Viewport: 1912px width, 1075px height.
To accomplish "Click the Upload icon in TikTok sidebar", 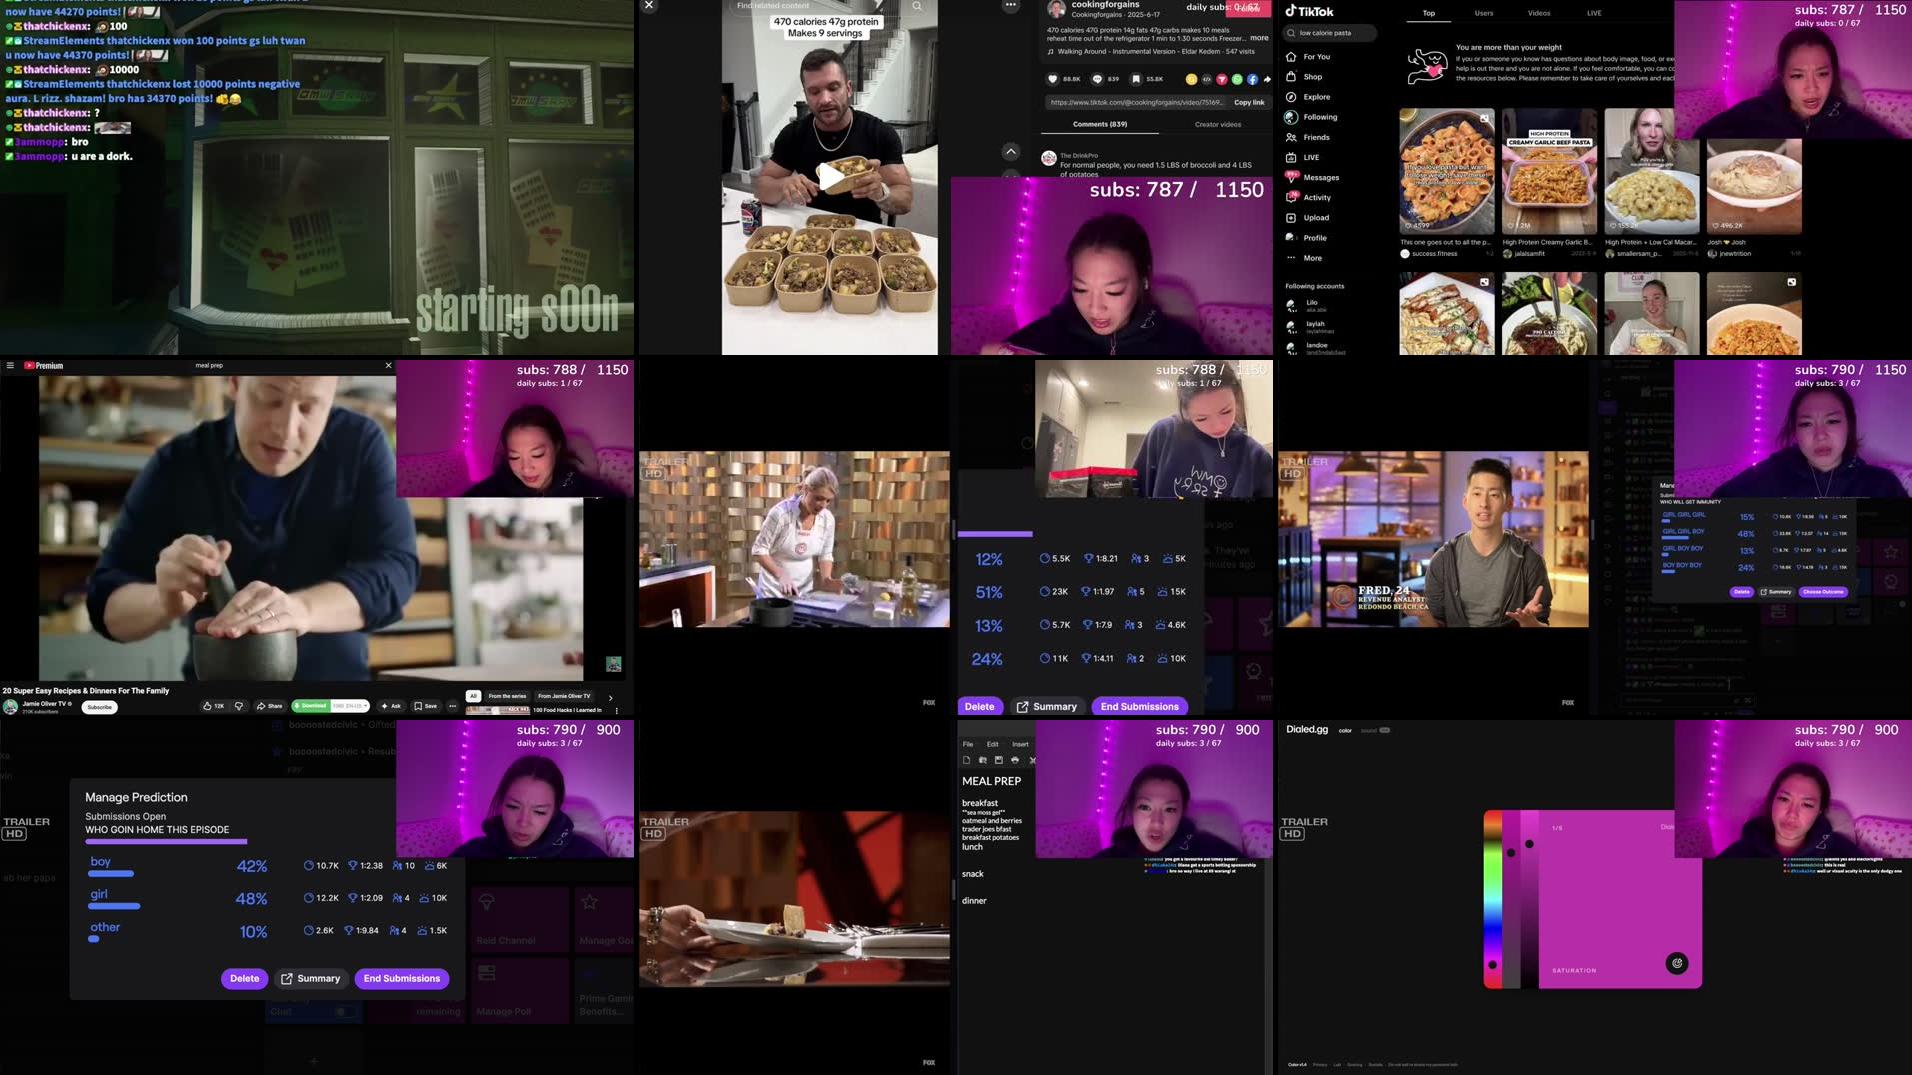I will (x=1318, y=217).
